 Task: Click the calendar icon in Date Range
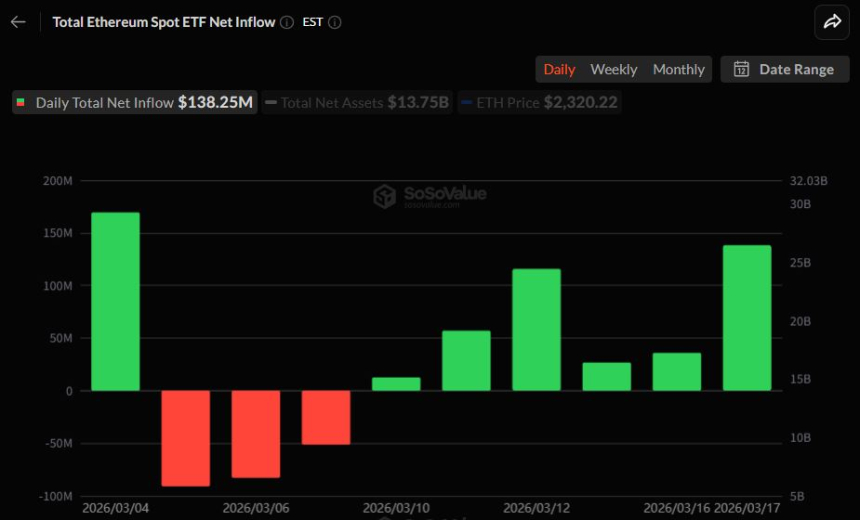(x=741, y=69)
